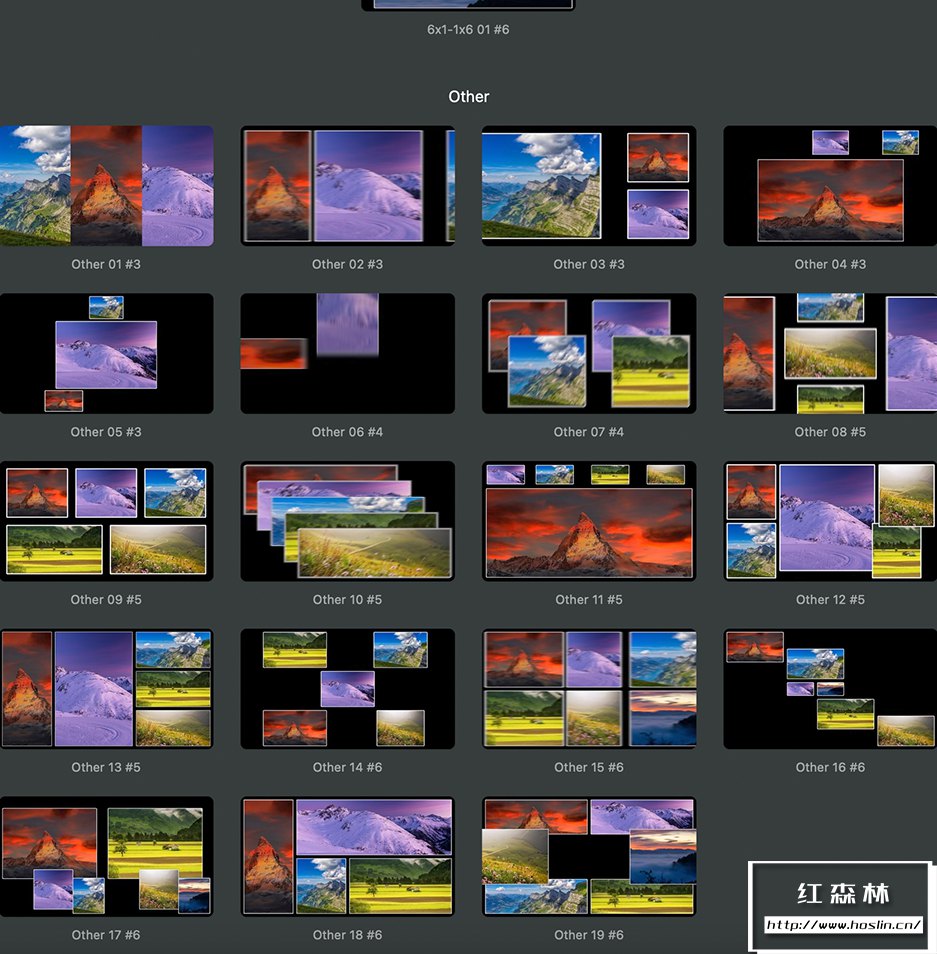
Task: Select the Other 13 #5 layout thumbnail
Action: click(x=106, y=689)
